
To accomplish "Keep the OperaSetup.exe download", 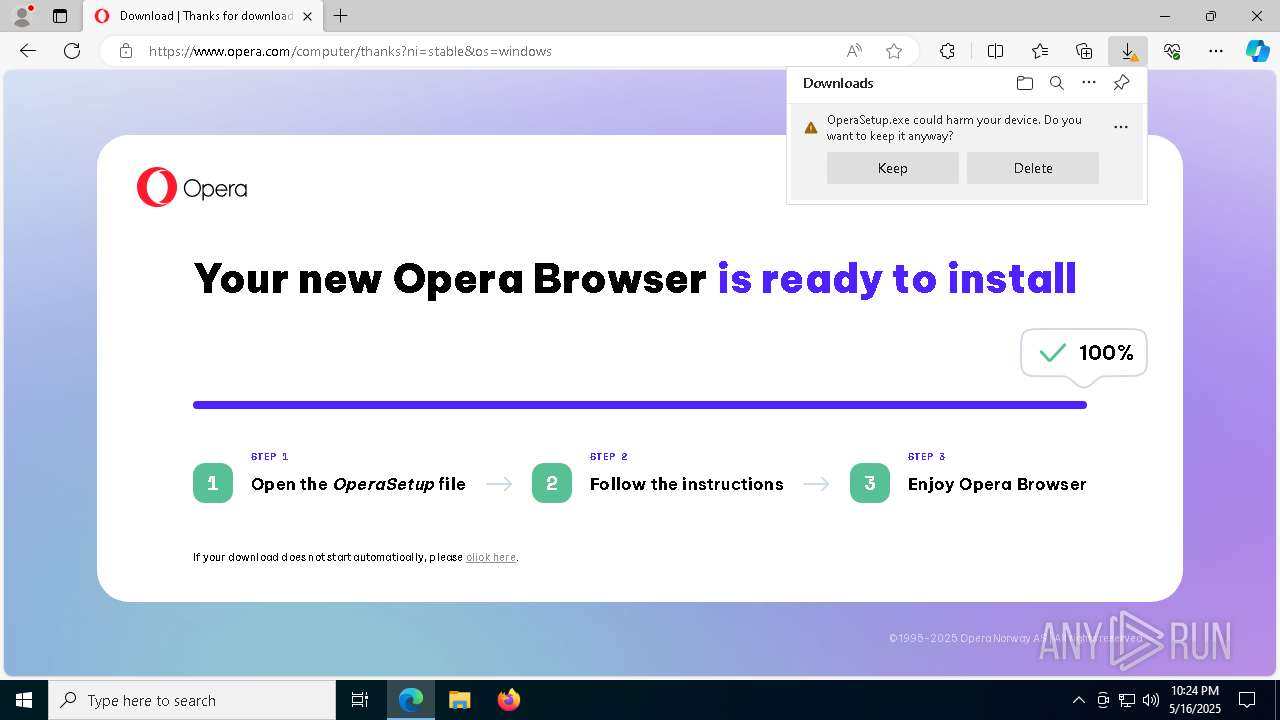I will (893, 168).
